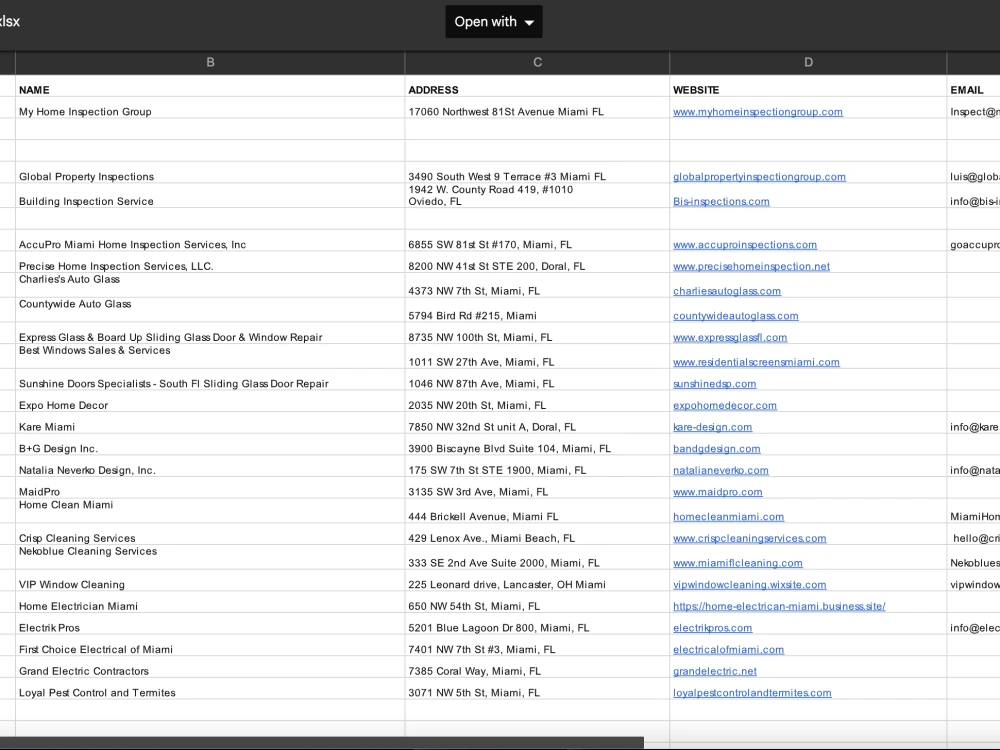Select cell 'My Home Inspection Group'

pyautogui.click(x=210, y=108)
